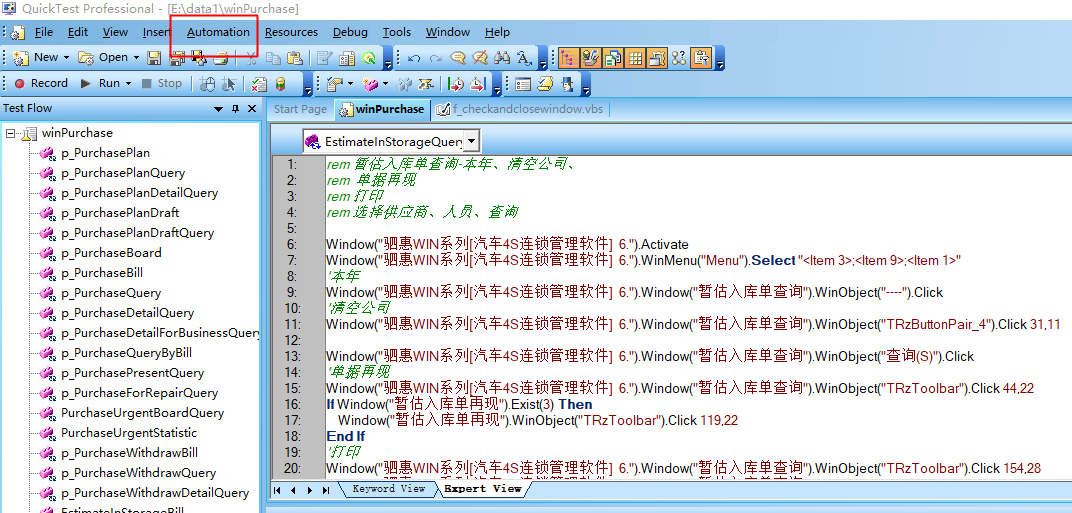The height and width of the screenshot is (513, 1072).
Task: Toggle the last highlighted clipboard pane icon
Action: click(x=701, y=58)
